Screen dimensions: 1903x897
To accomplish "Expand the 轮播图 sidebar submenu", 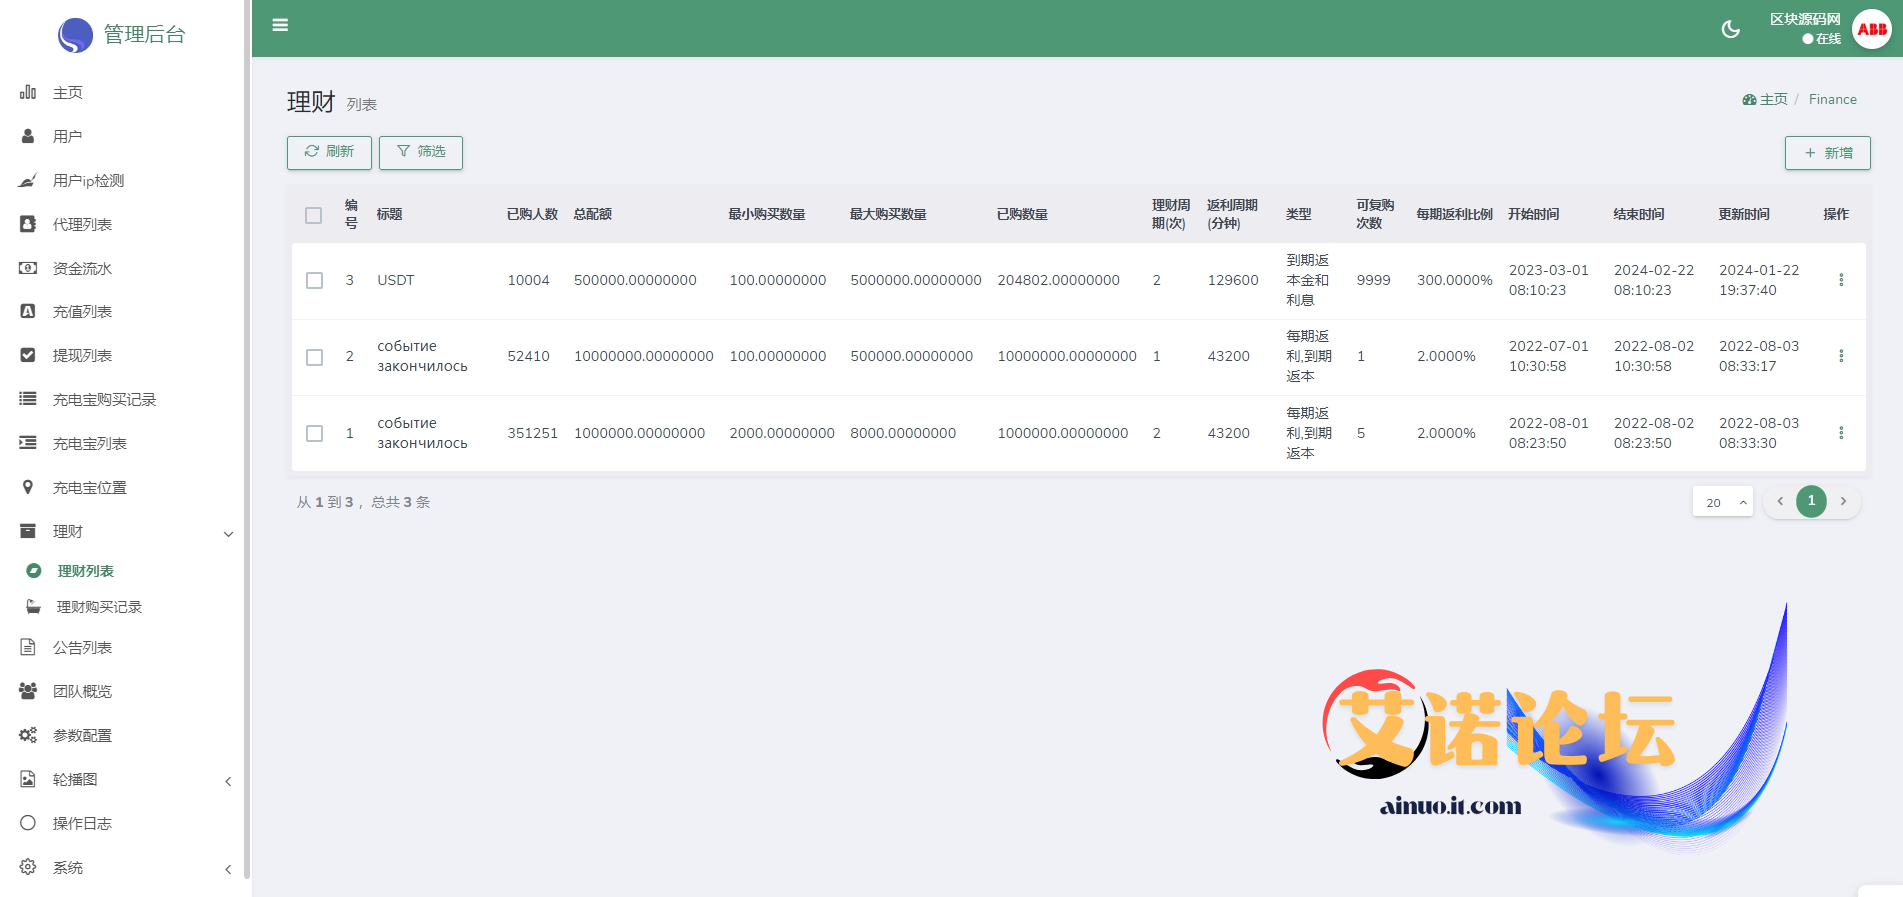I will (228, 781).
